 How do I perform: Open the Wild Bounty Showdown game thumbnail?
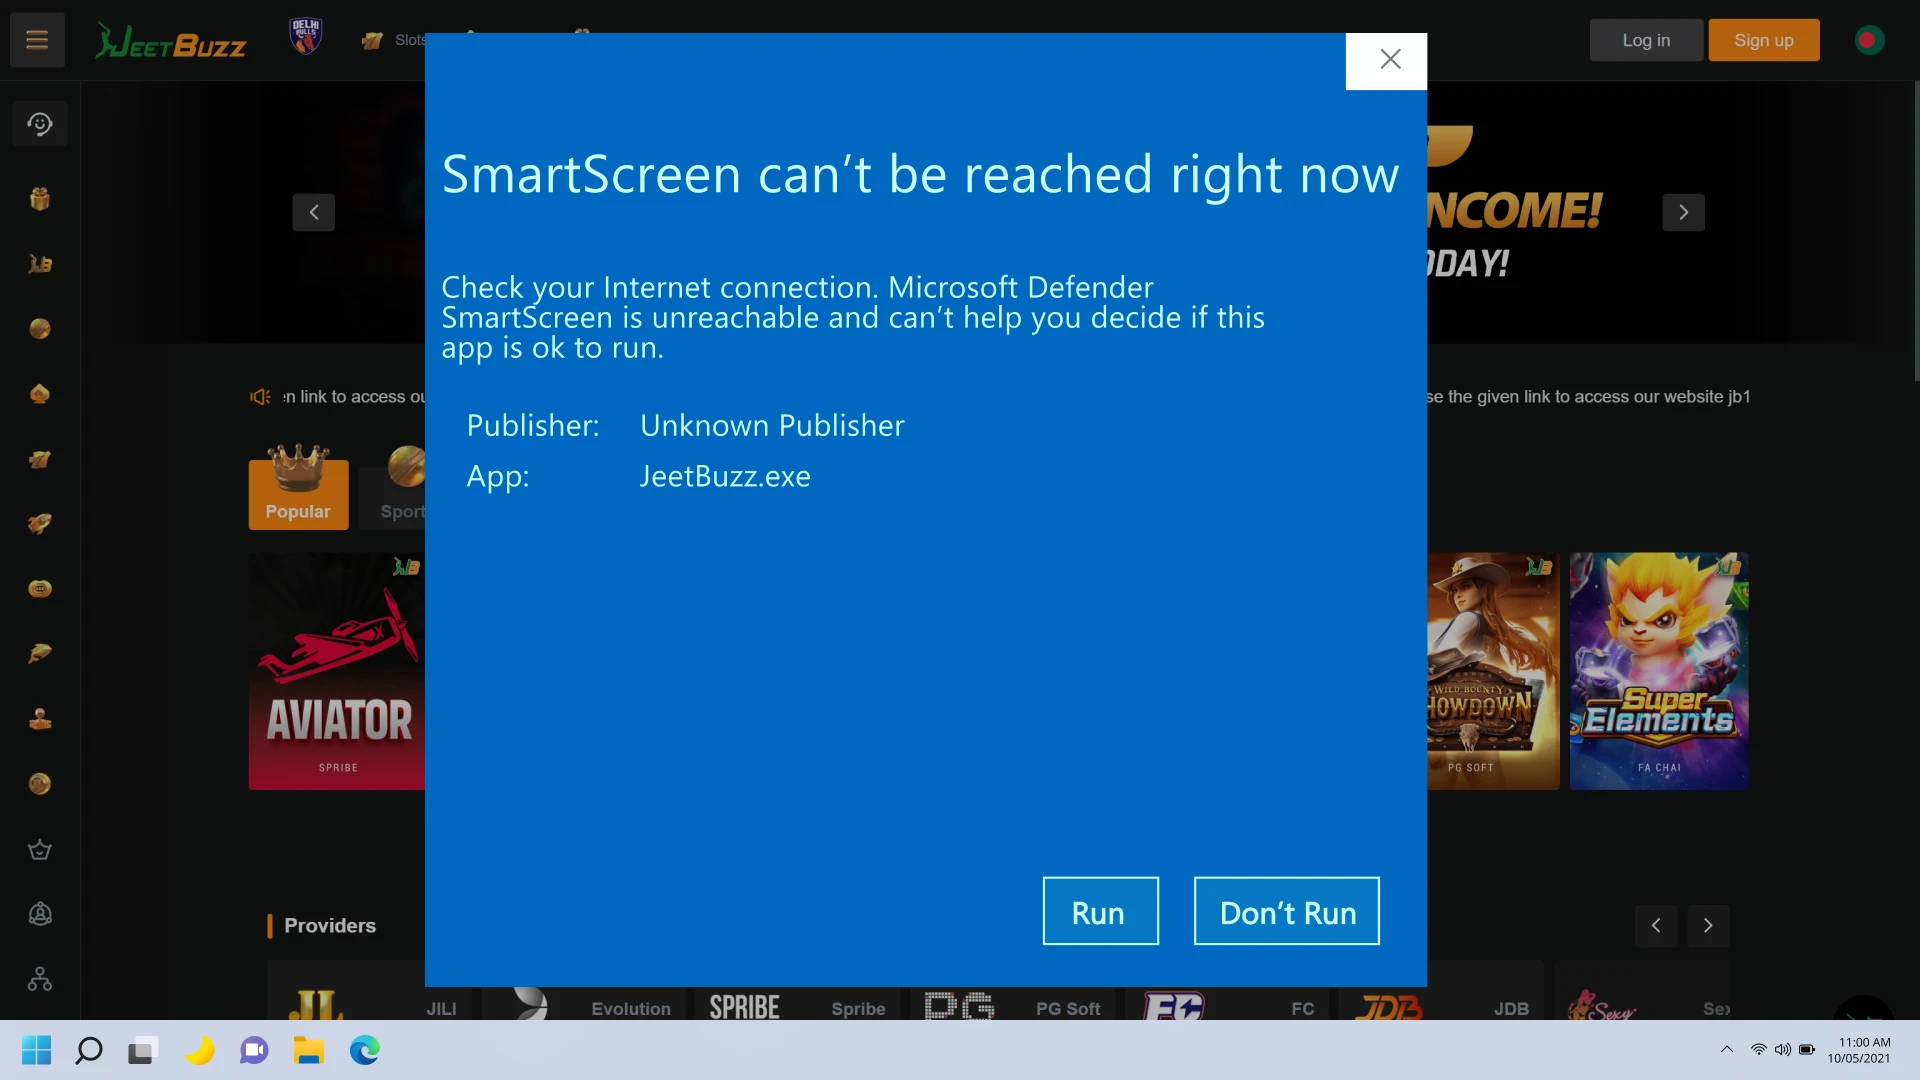point(1493,671)
